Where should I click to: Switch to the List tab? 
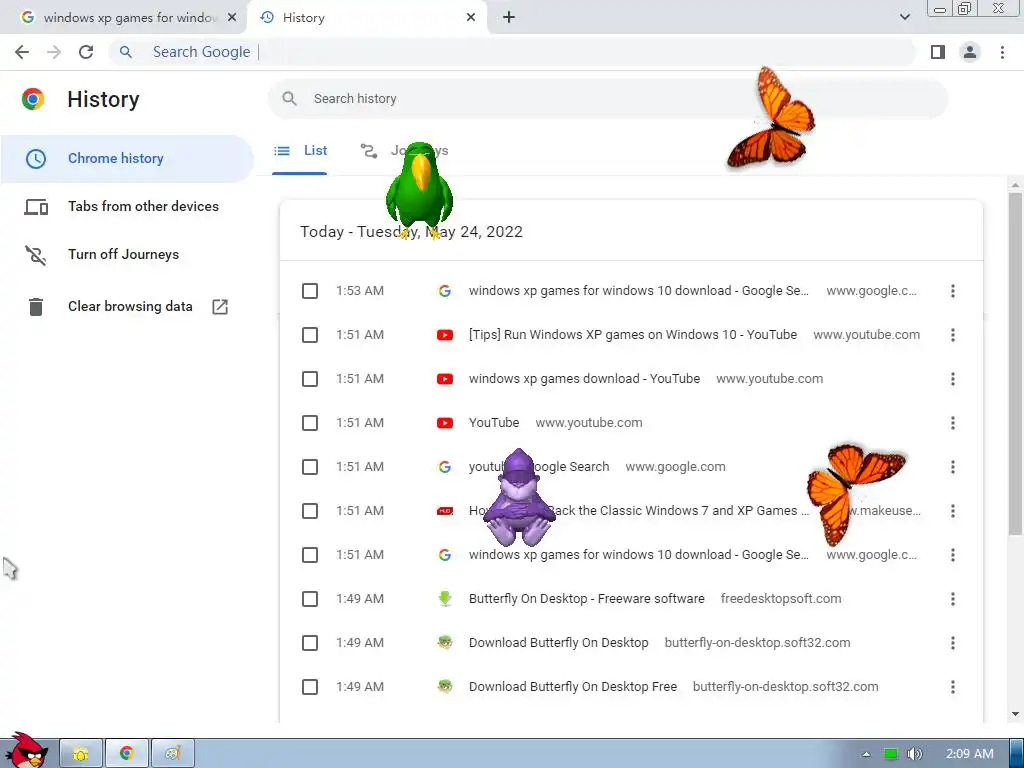coord(300,151)
